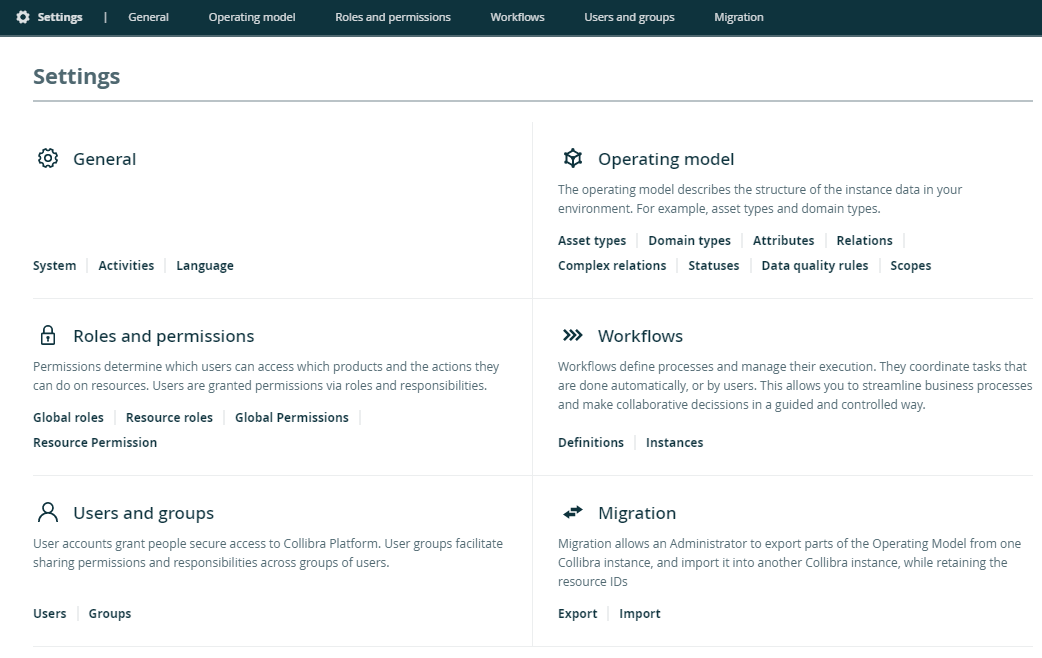Open the Global roles link
Screen dimensions: 1042x658
[68, 417]
